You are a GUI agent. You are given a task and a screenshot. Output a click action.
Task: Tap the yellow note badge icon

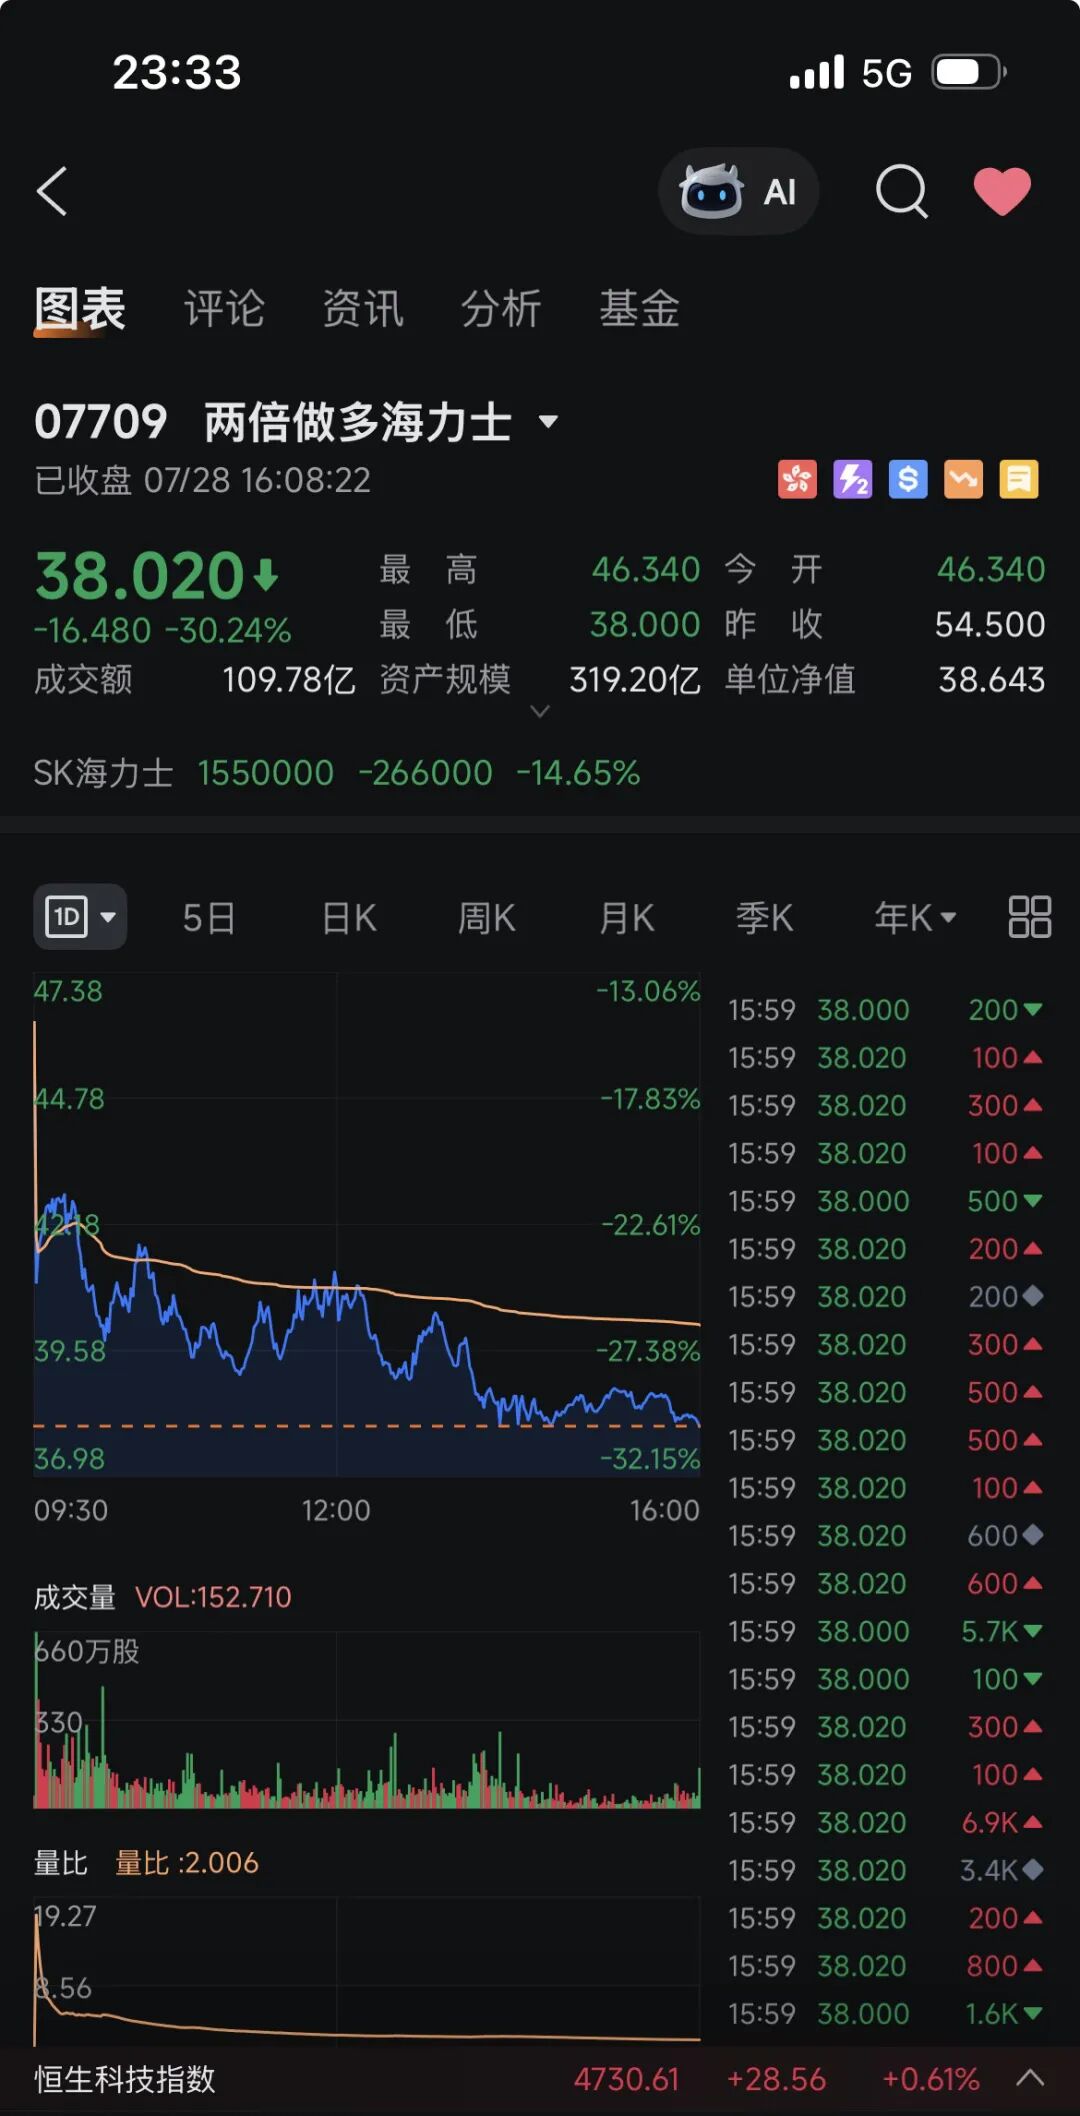pos(1019,480)
